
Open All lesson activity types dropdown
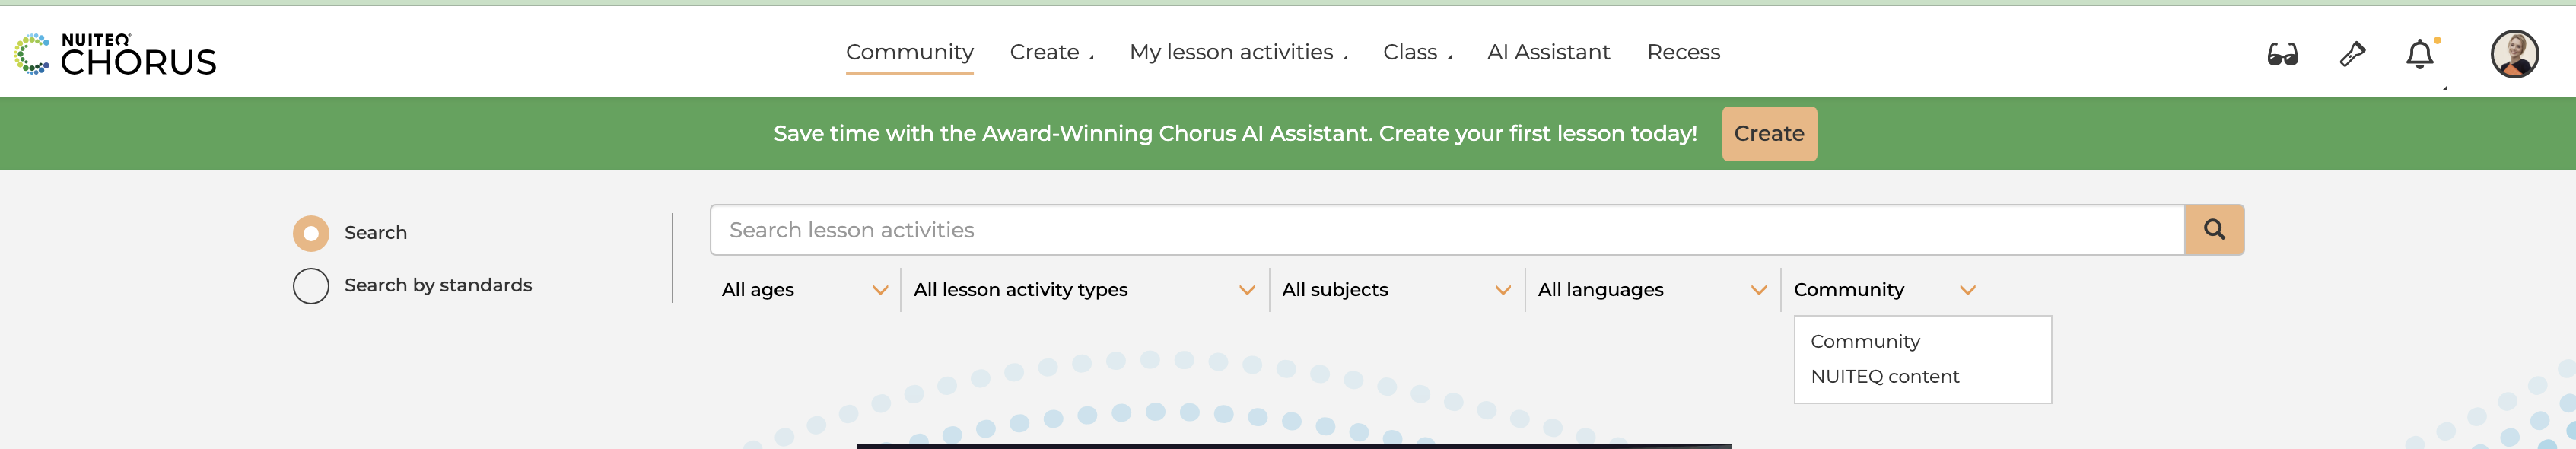point(1084,290)
